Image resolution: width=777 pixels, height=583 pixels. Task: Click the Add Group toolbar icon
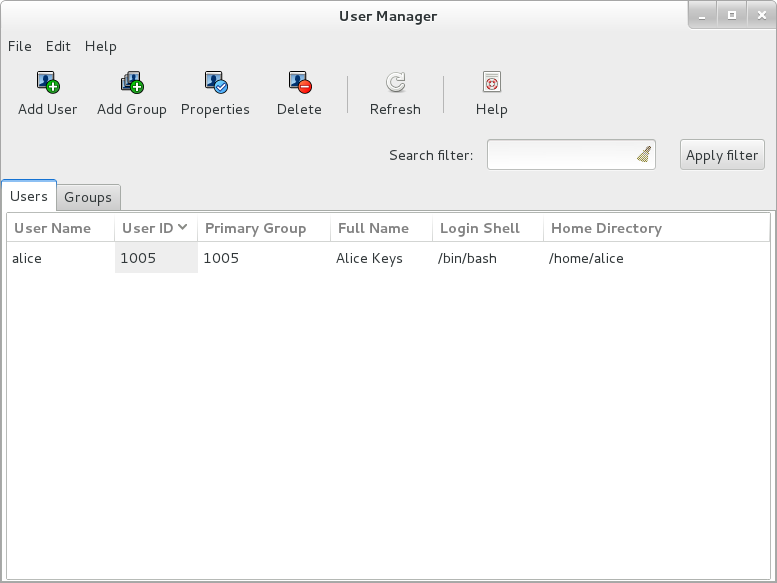[132, 82]
